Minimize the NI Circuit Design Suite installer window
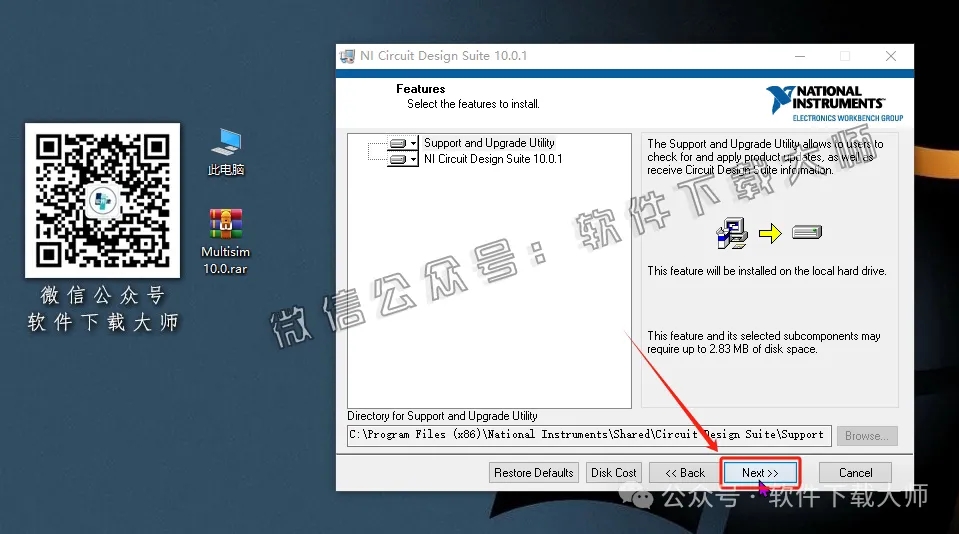The image size is (959, 534). [x=800, y=56]
